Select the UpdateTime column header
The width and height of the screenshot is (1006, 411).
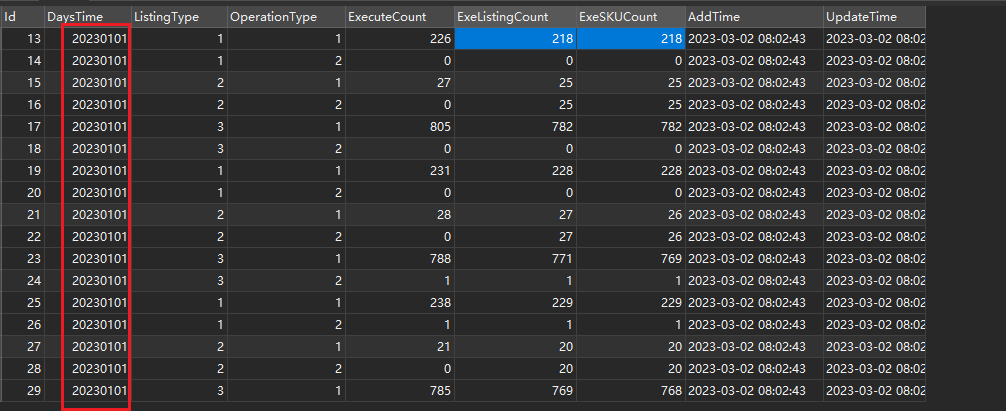(x=874, y=17)
